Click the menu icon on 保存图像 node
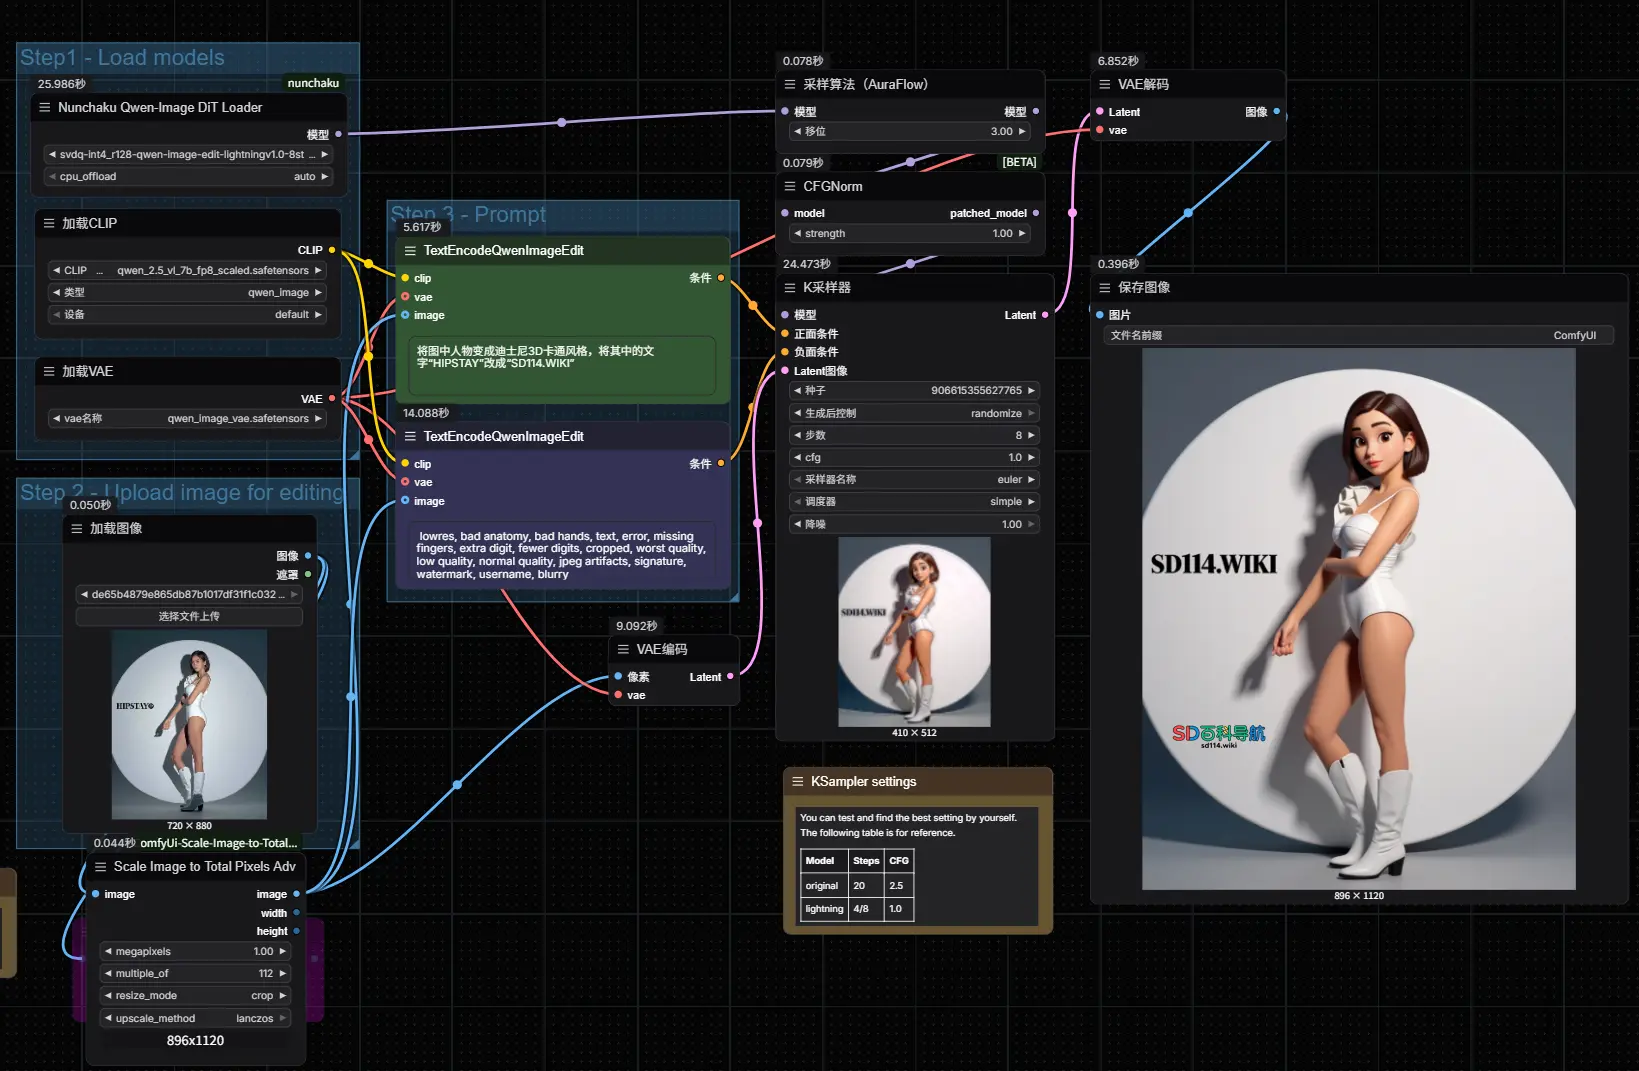The image size is (1639, 1071). (x=1105, y=287)
